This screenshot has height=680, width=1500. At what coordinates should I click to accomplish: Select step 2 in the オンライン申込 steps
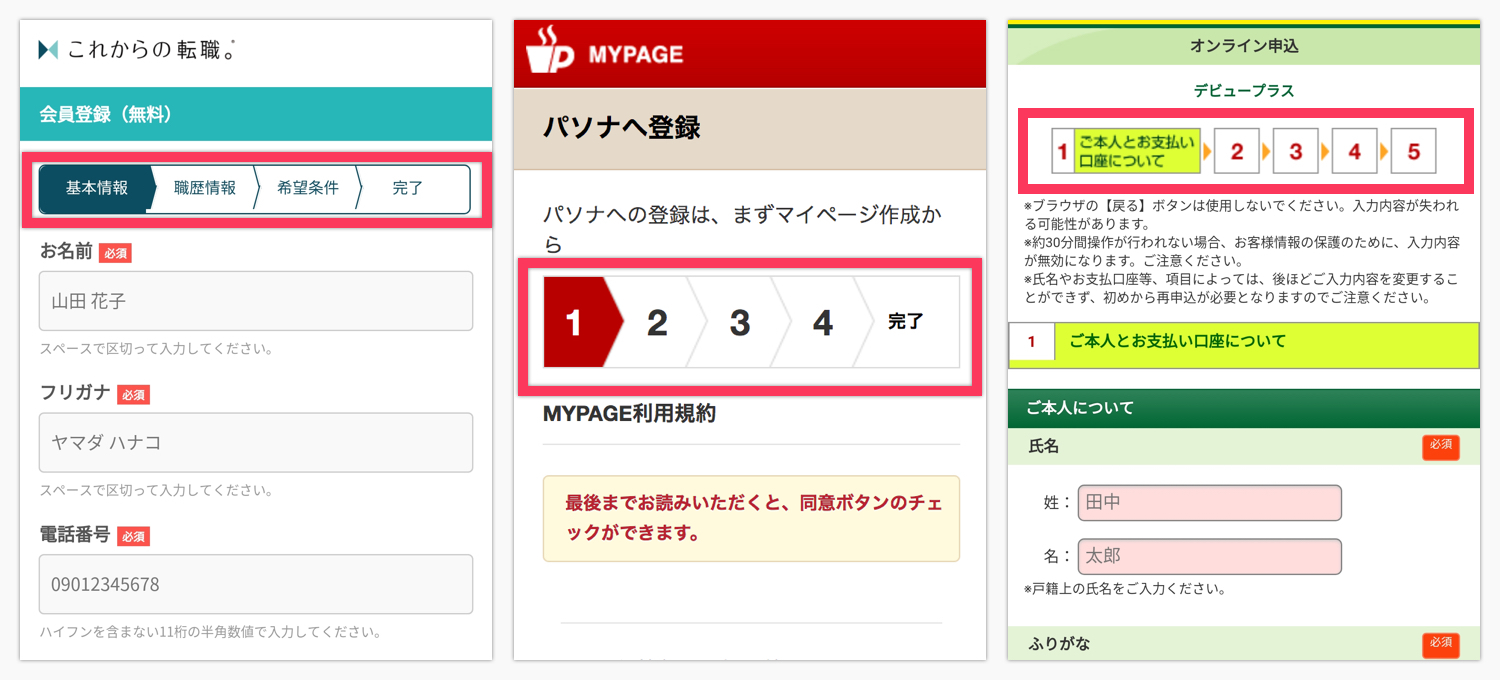pyautogui.click(x=1237, y=152)
